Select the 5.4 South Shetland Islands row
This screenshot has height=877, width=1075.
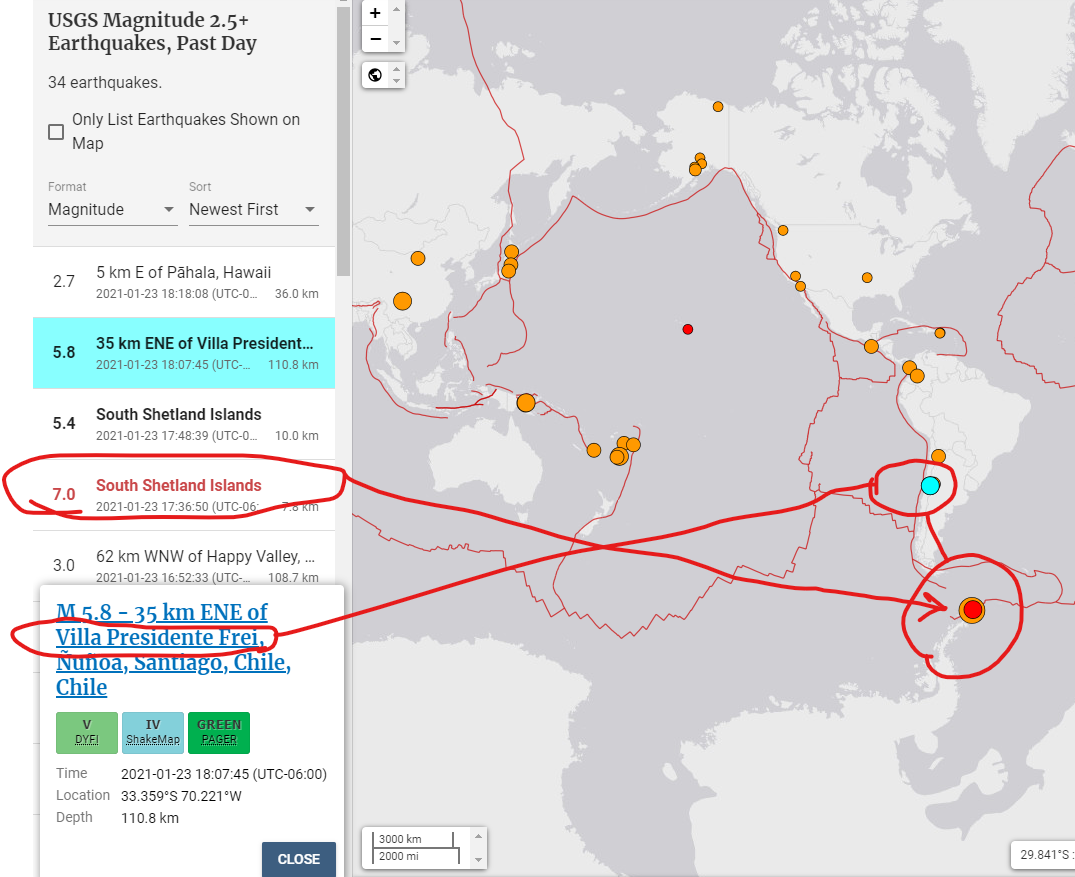pos(184,424)
